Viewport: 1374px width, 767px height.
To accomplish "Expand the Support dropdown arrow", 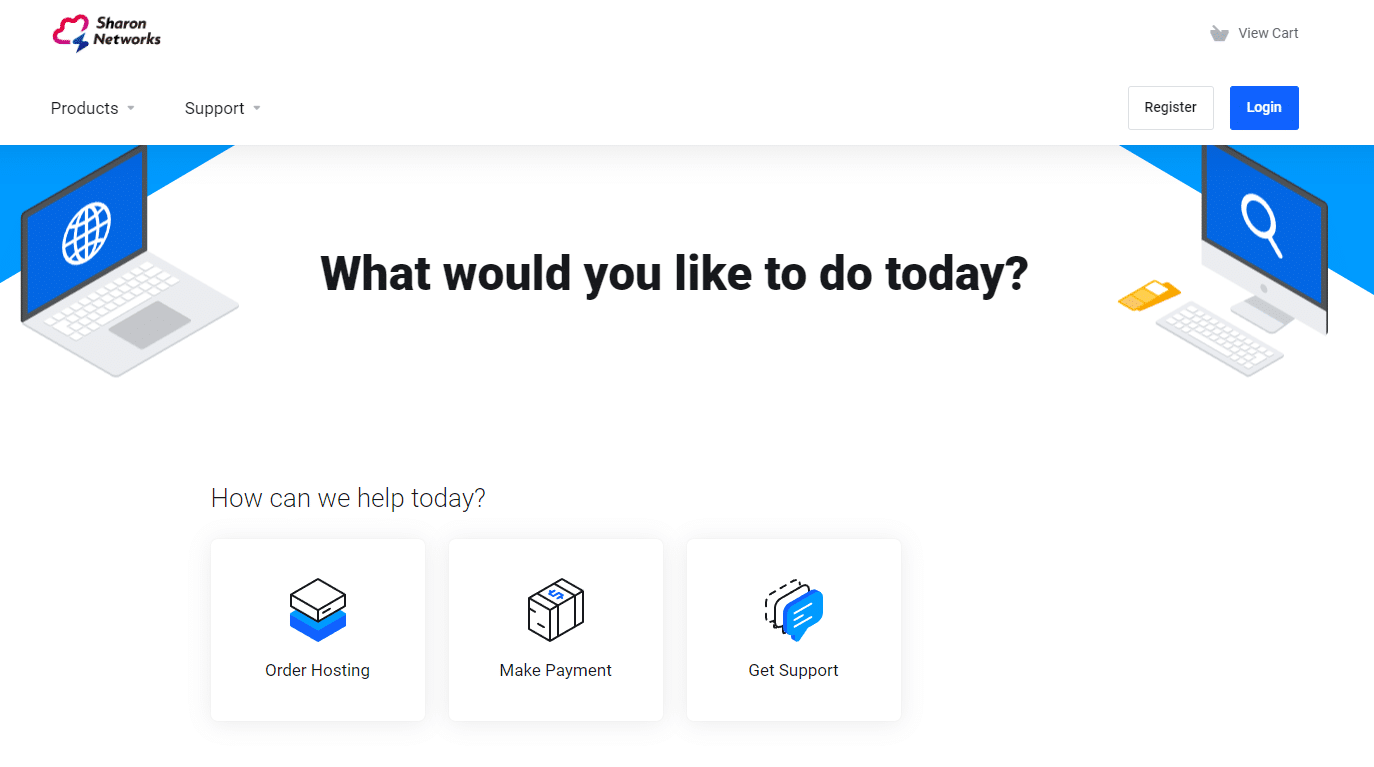I will pyautogui.click(x=257, y=108).
